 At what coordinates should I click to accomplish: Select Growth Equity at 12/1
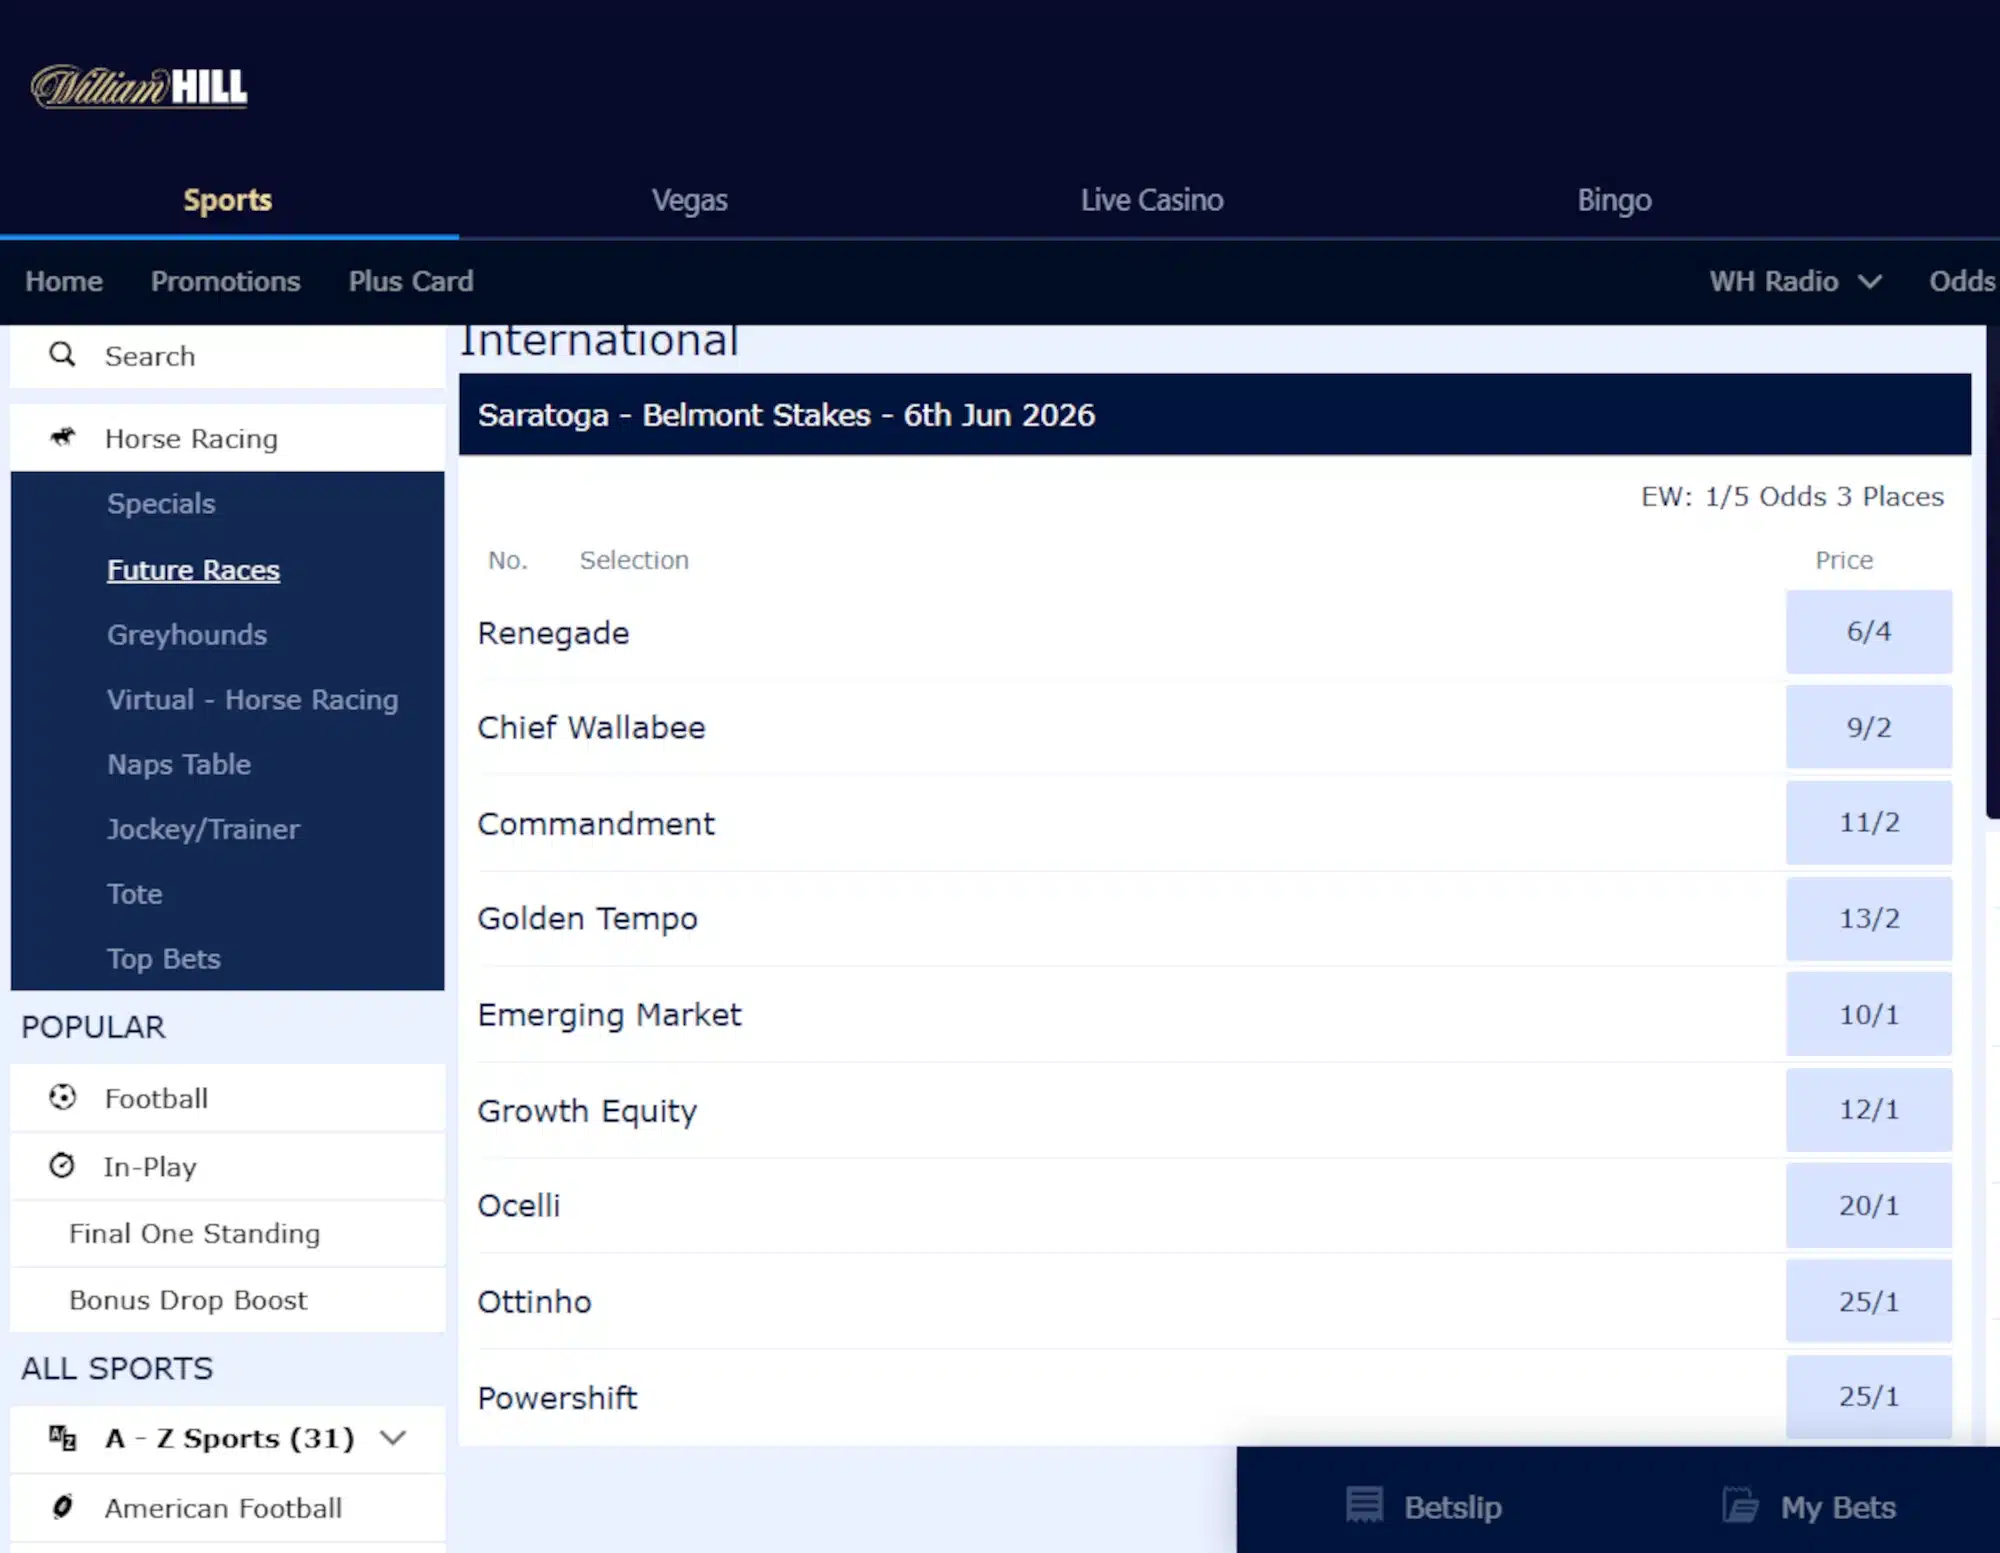[1868, 1110]
